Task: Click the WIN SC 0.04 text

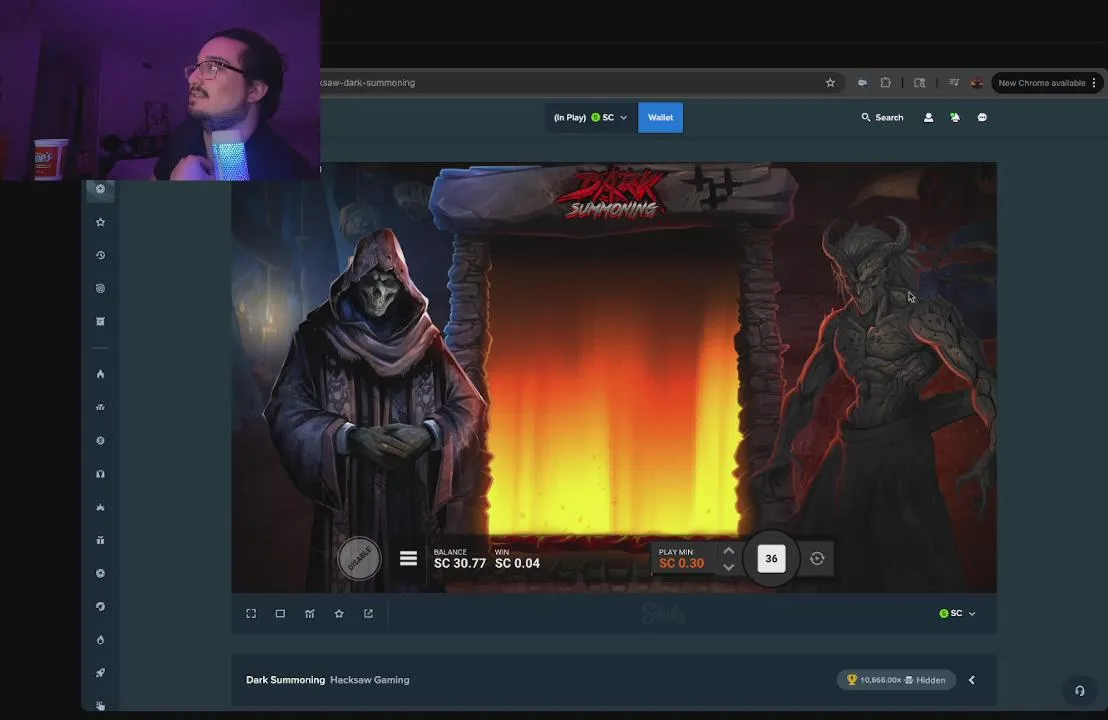Action: (x=517, y=558)
